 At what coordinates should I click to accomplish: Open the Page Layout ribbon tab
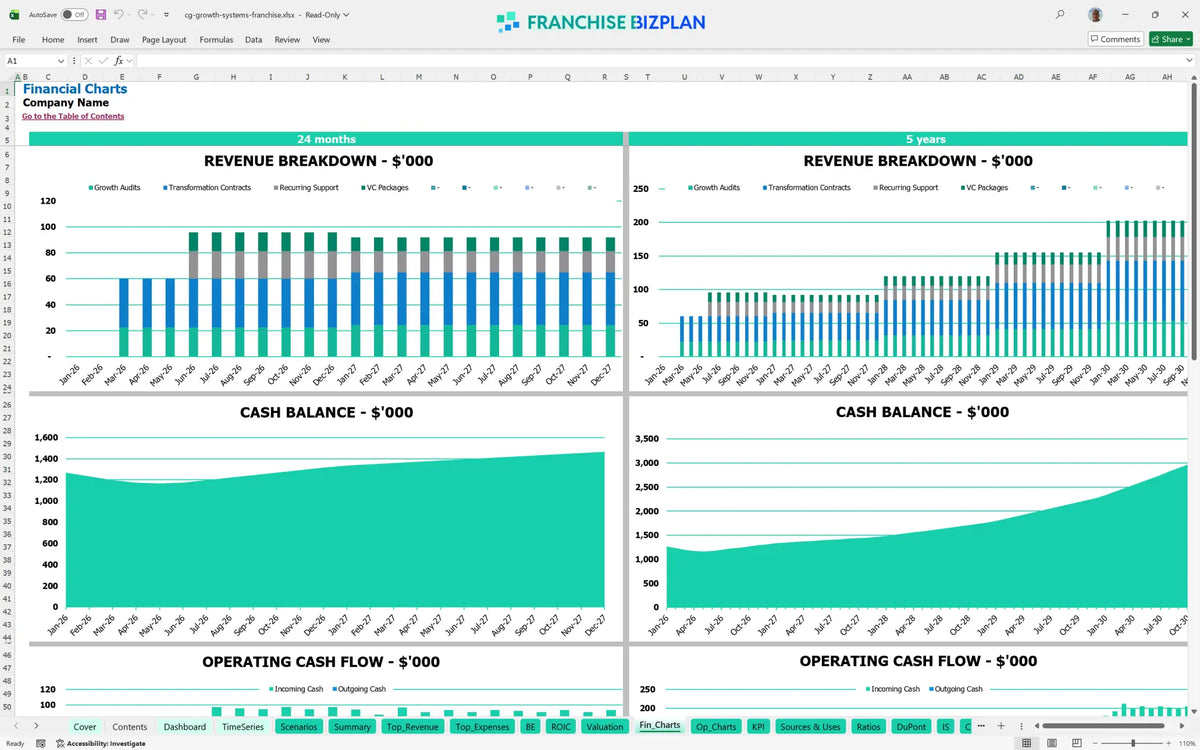tap(164, 40)
